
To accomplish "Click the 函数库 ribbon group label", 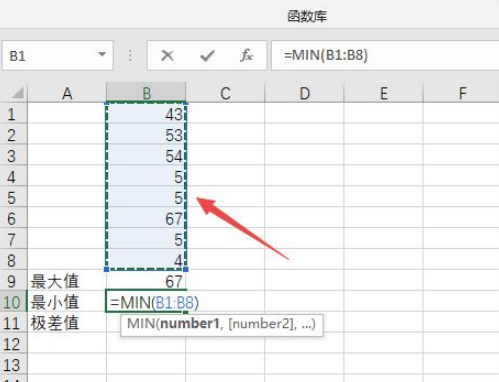I will [307, 16].
